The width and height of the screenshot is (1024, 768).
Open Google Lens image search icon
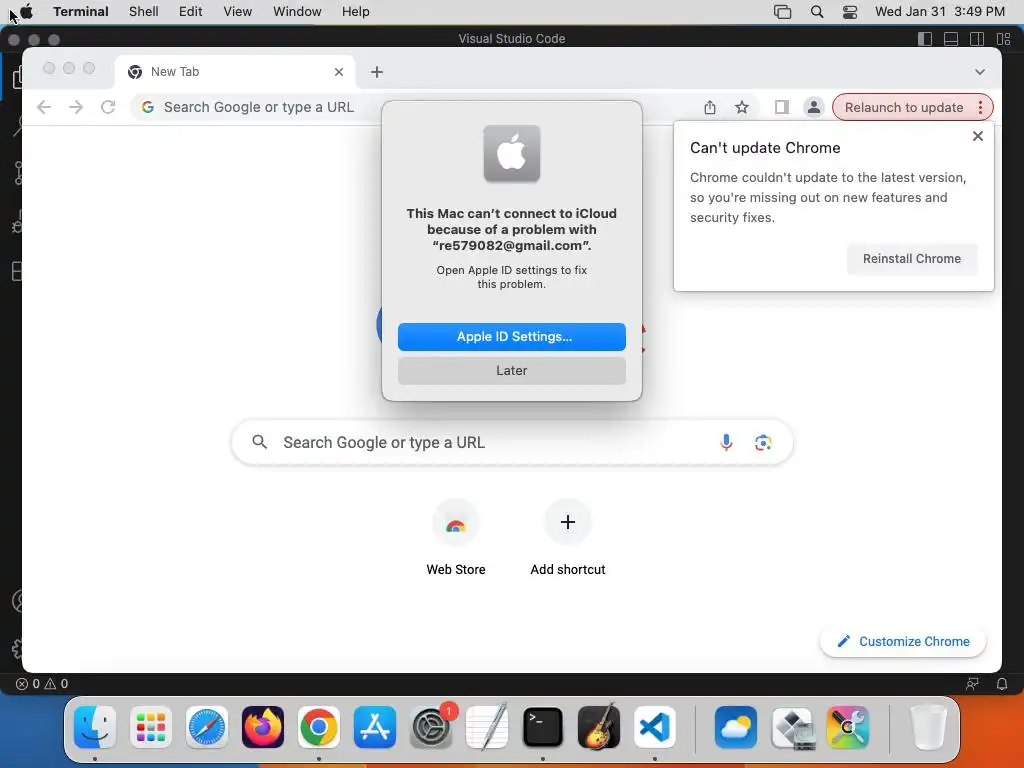click(x=763, y=442)
